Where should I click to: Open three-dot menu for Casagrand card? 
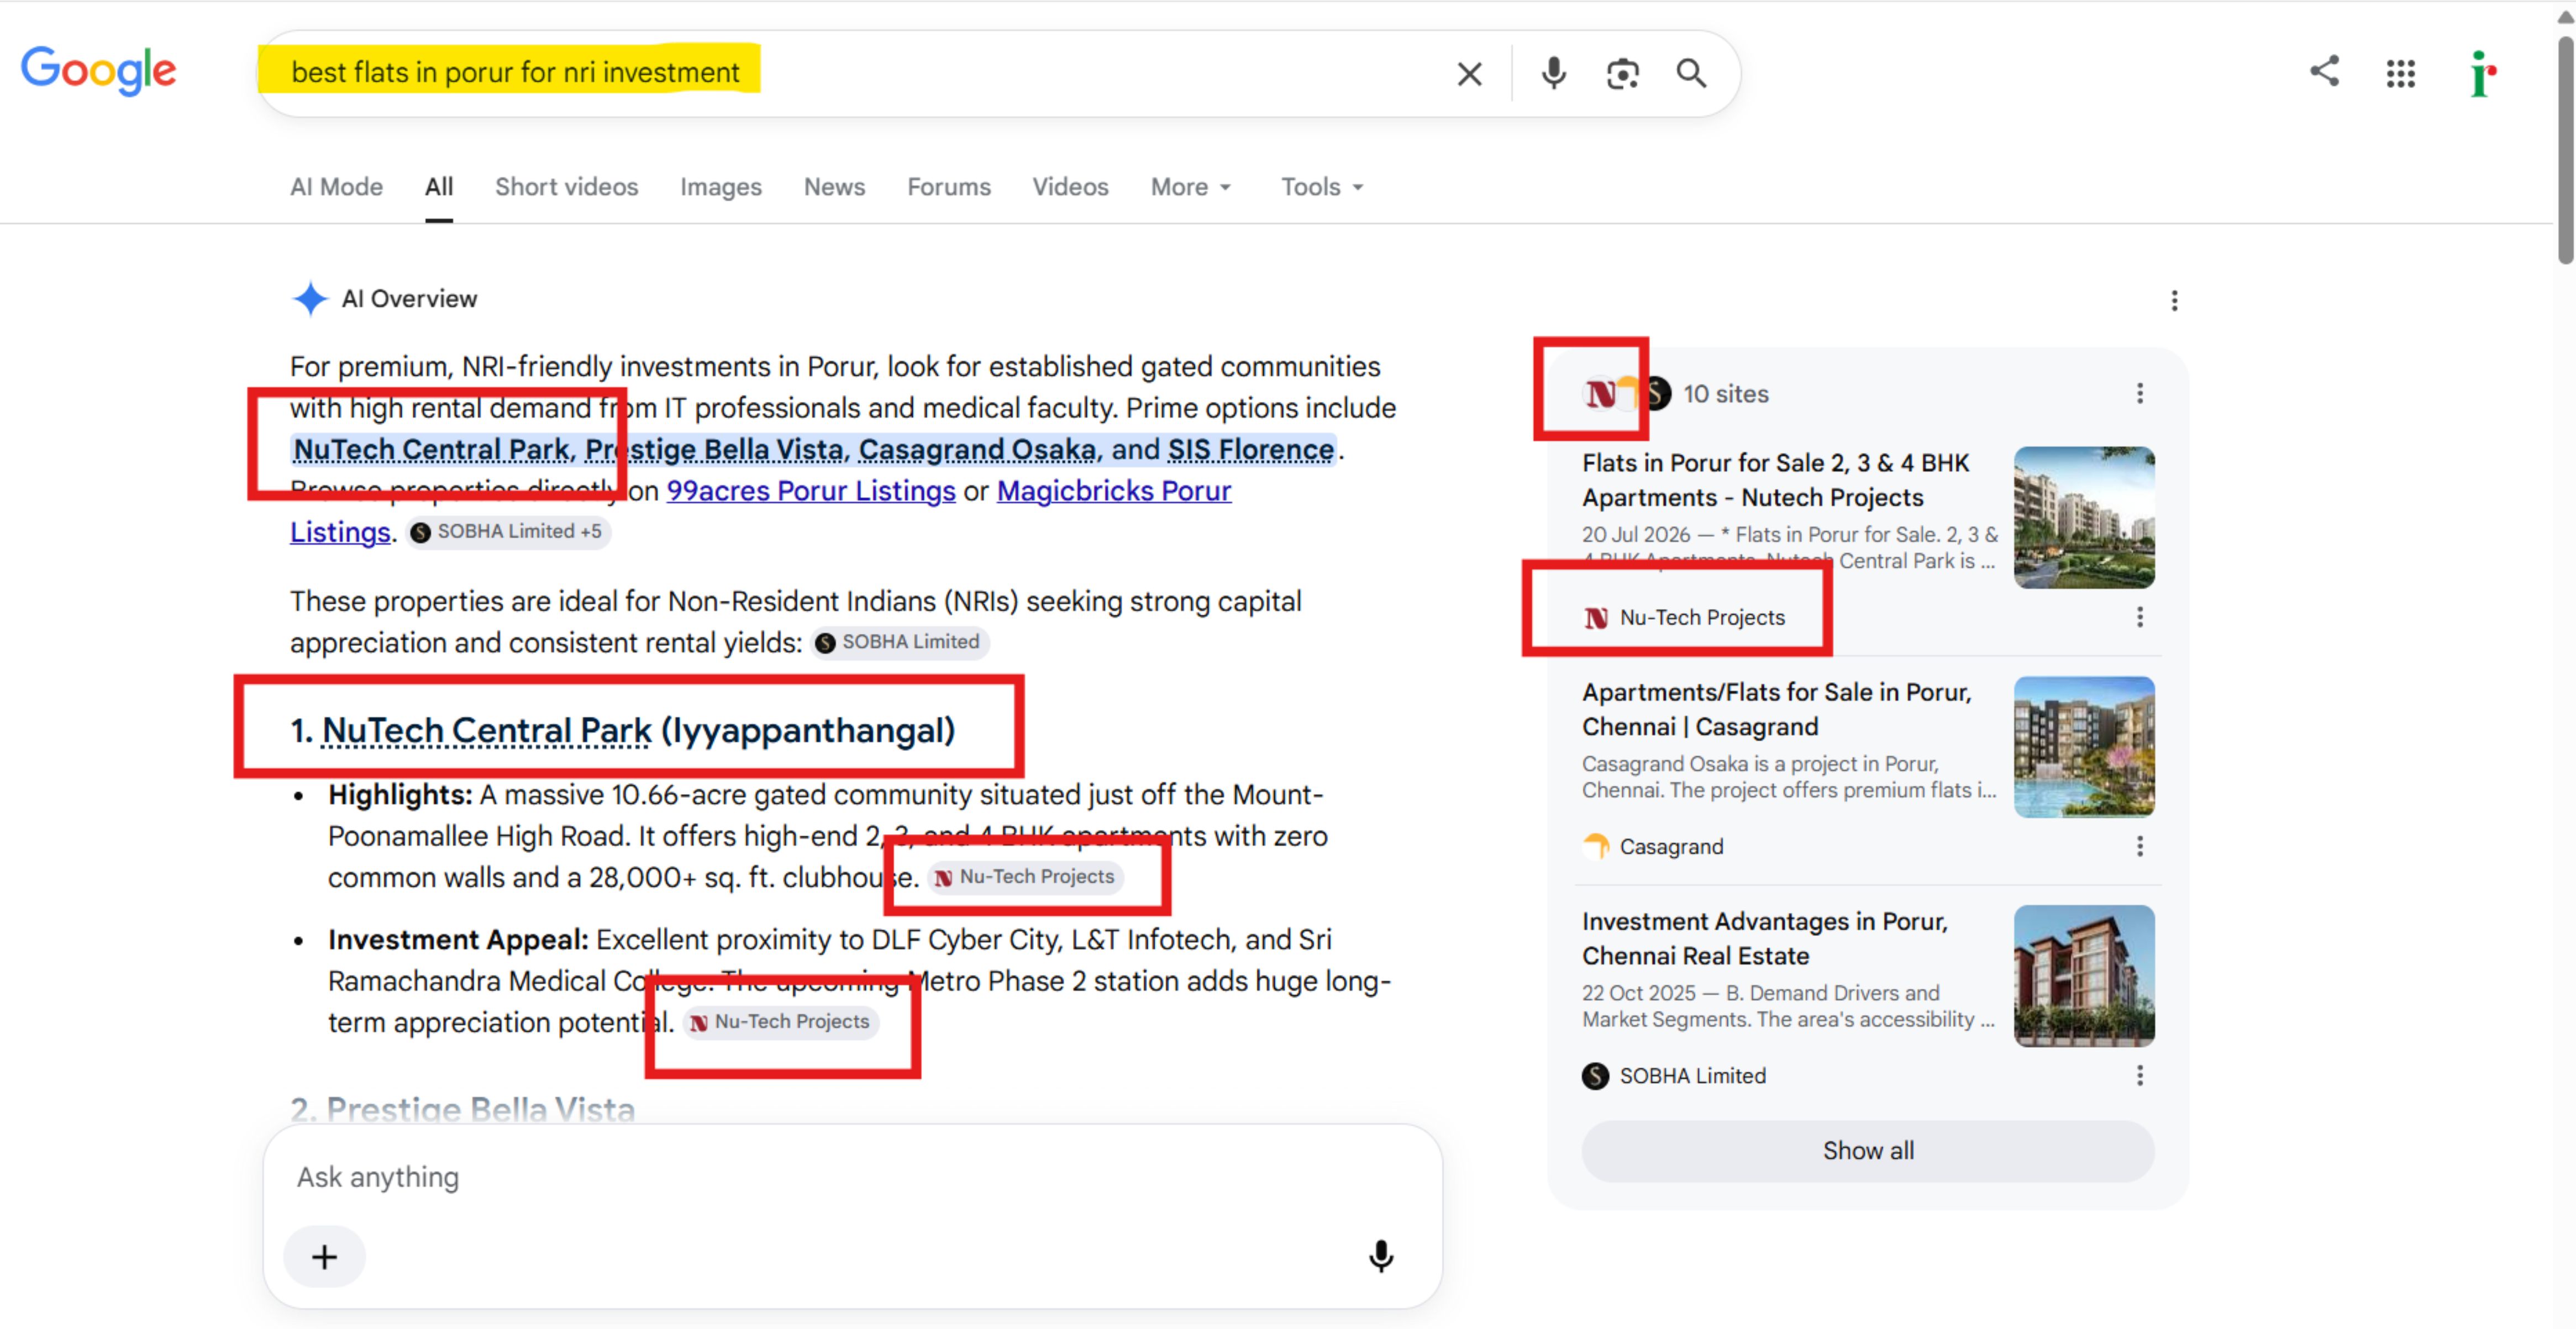[x=2139, y=847]
